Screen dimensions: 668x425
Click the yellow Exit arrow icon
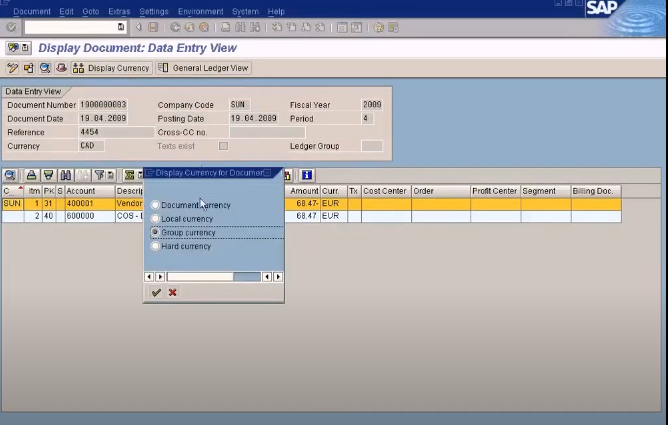190,27
